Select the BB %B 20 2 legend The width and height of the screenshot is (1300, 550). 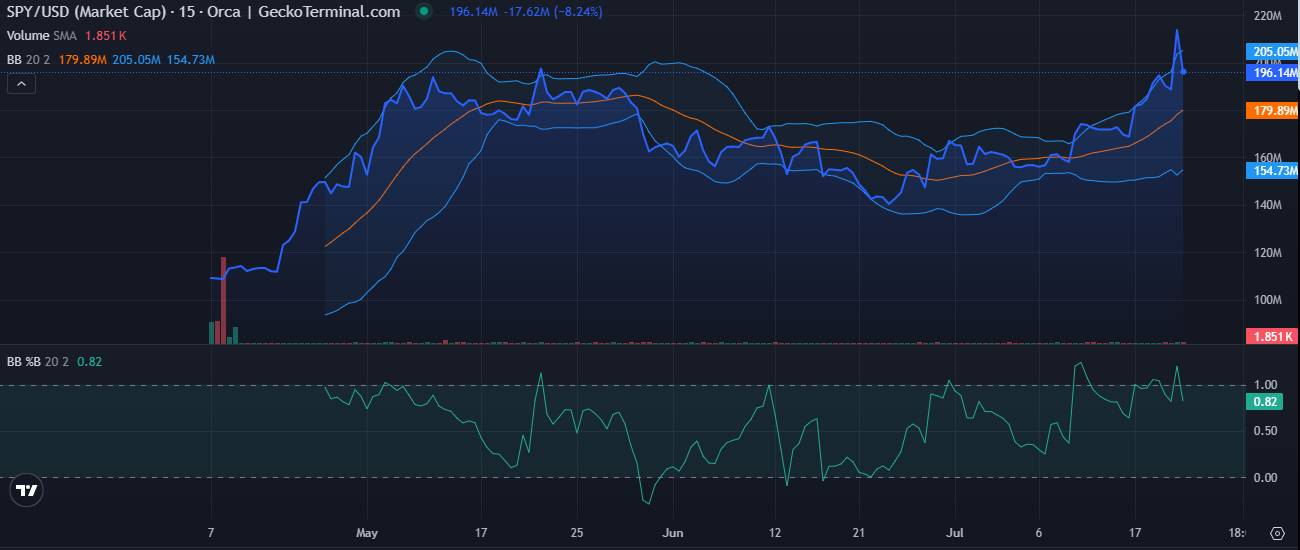pos(38,361)
